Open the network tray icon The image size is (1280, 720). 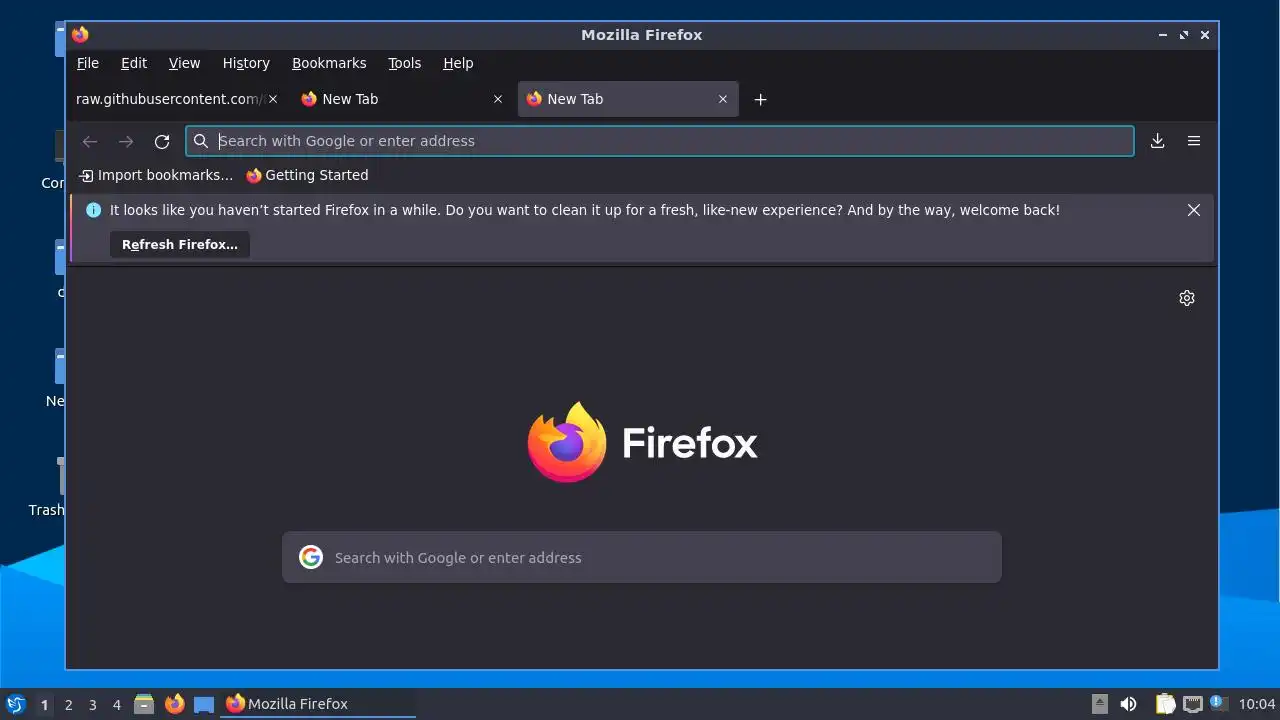pyautogui.click(x=1192, y=704)
